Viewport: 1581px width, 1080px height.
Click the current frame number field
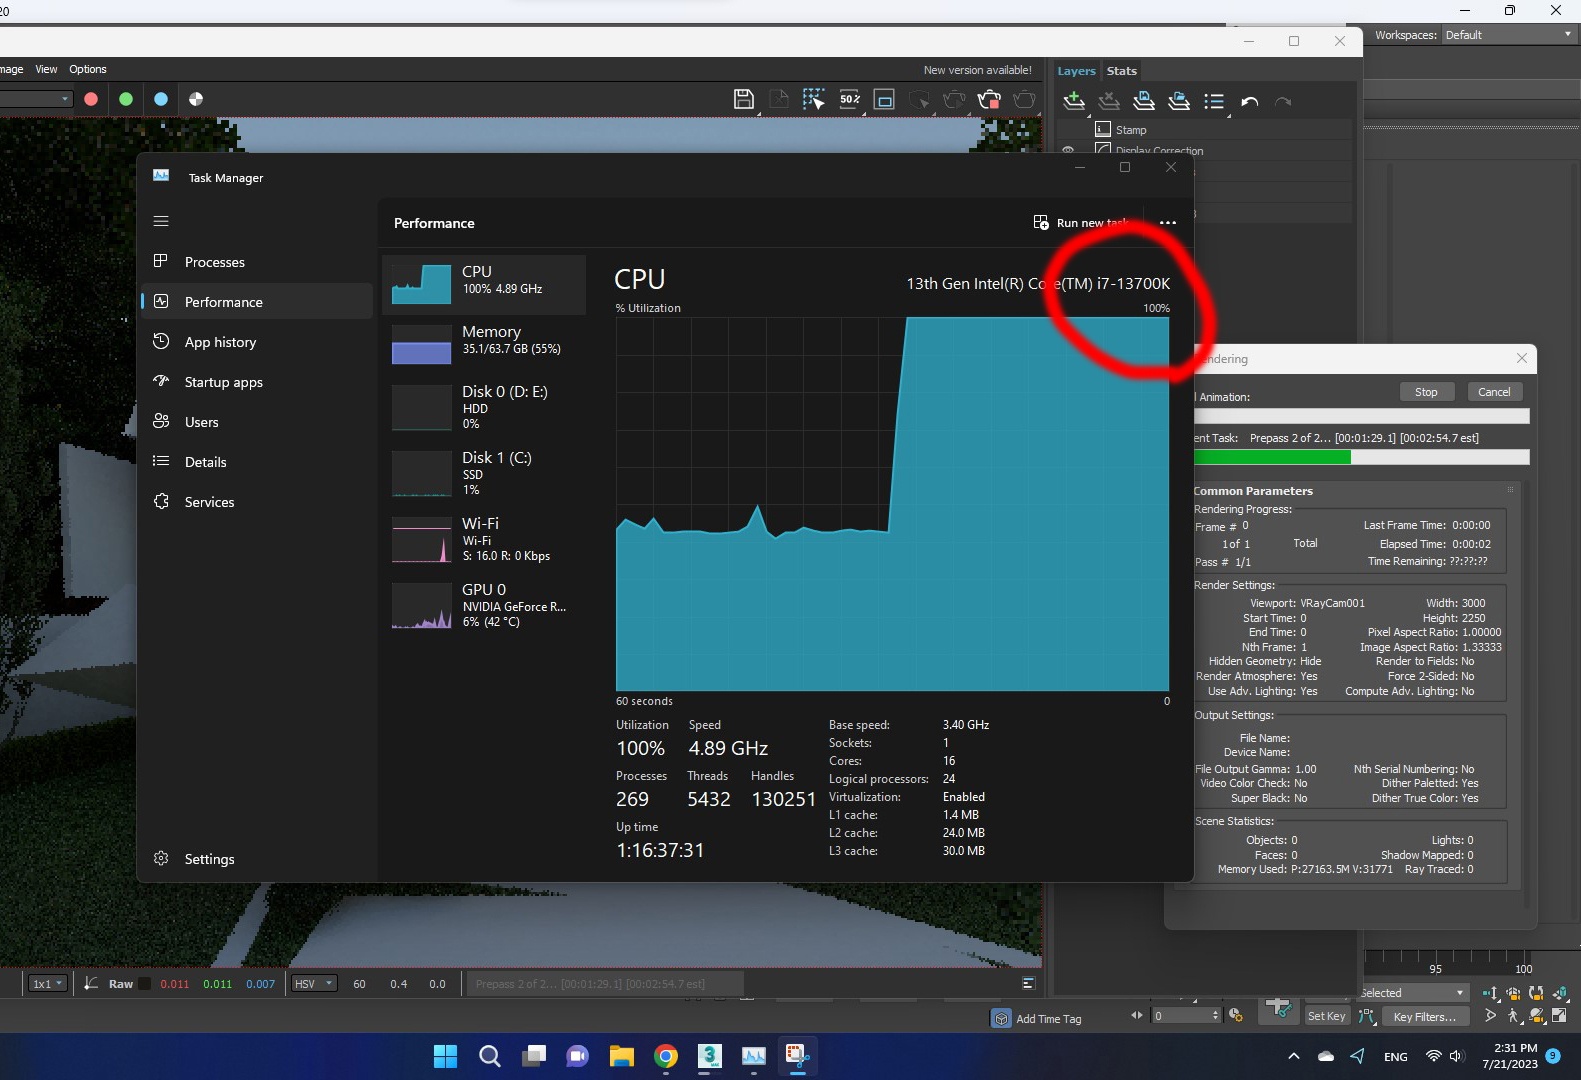tap(1180, 1016)
